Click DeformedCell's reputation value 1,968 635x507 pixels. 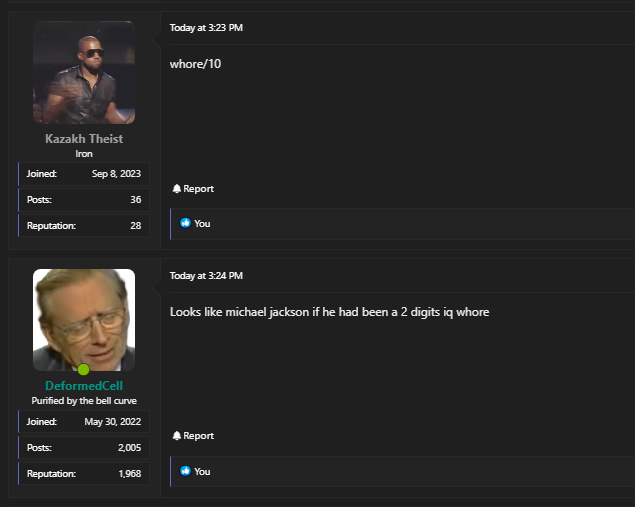coord(129,474)
